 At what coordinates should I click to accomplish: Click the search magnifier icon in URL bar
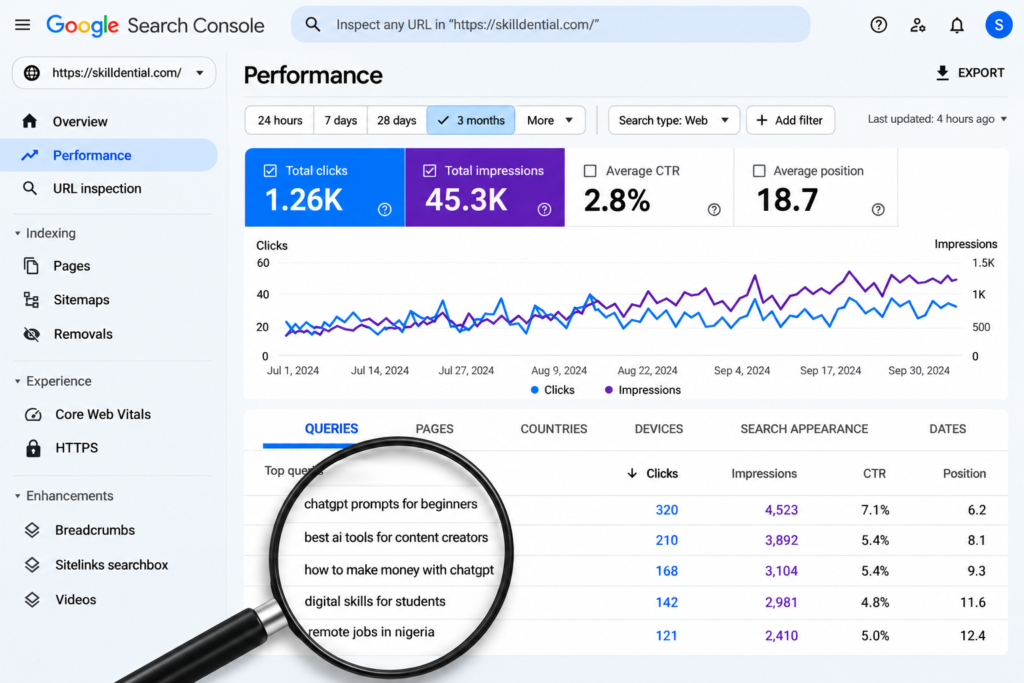click(x=313, y=25)
